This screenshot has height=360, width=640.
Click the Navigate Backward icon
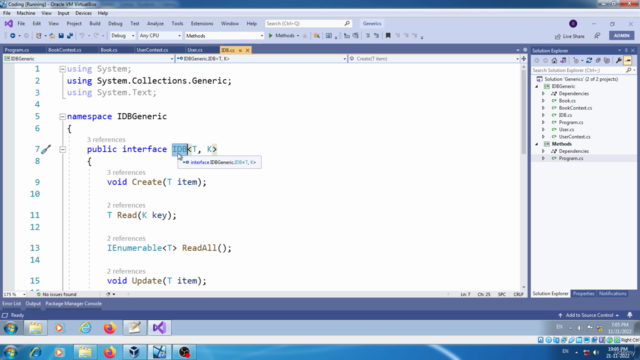click(x=13, y=36)
